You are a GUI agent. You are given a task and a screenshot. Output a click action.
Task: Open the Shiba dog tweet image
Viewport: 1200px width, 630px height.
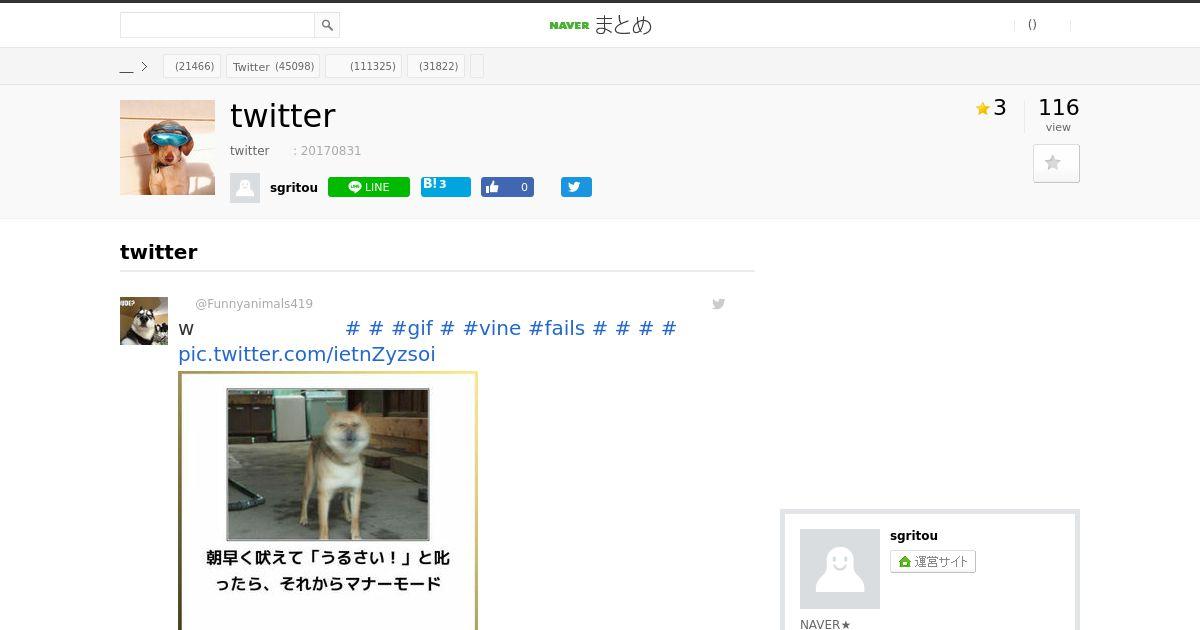[328, 500]
